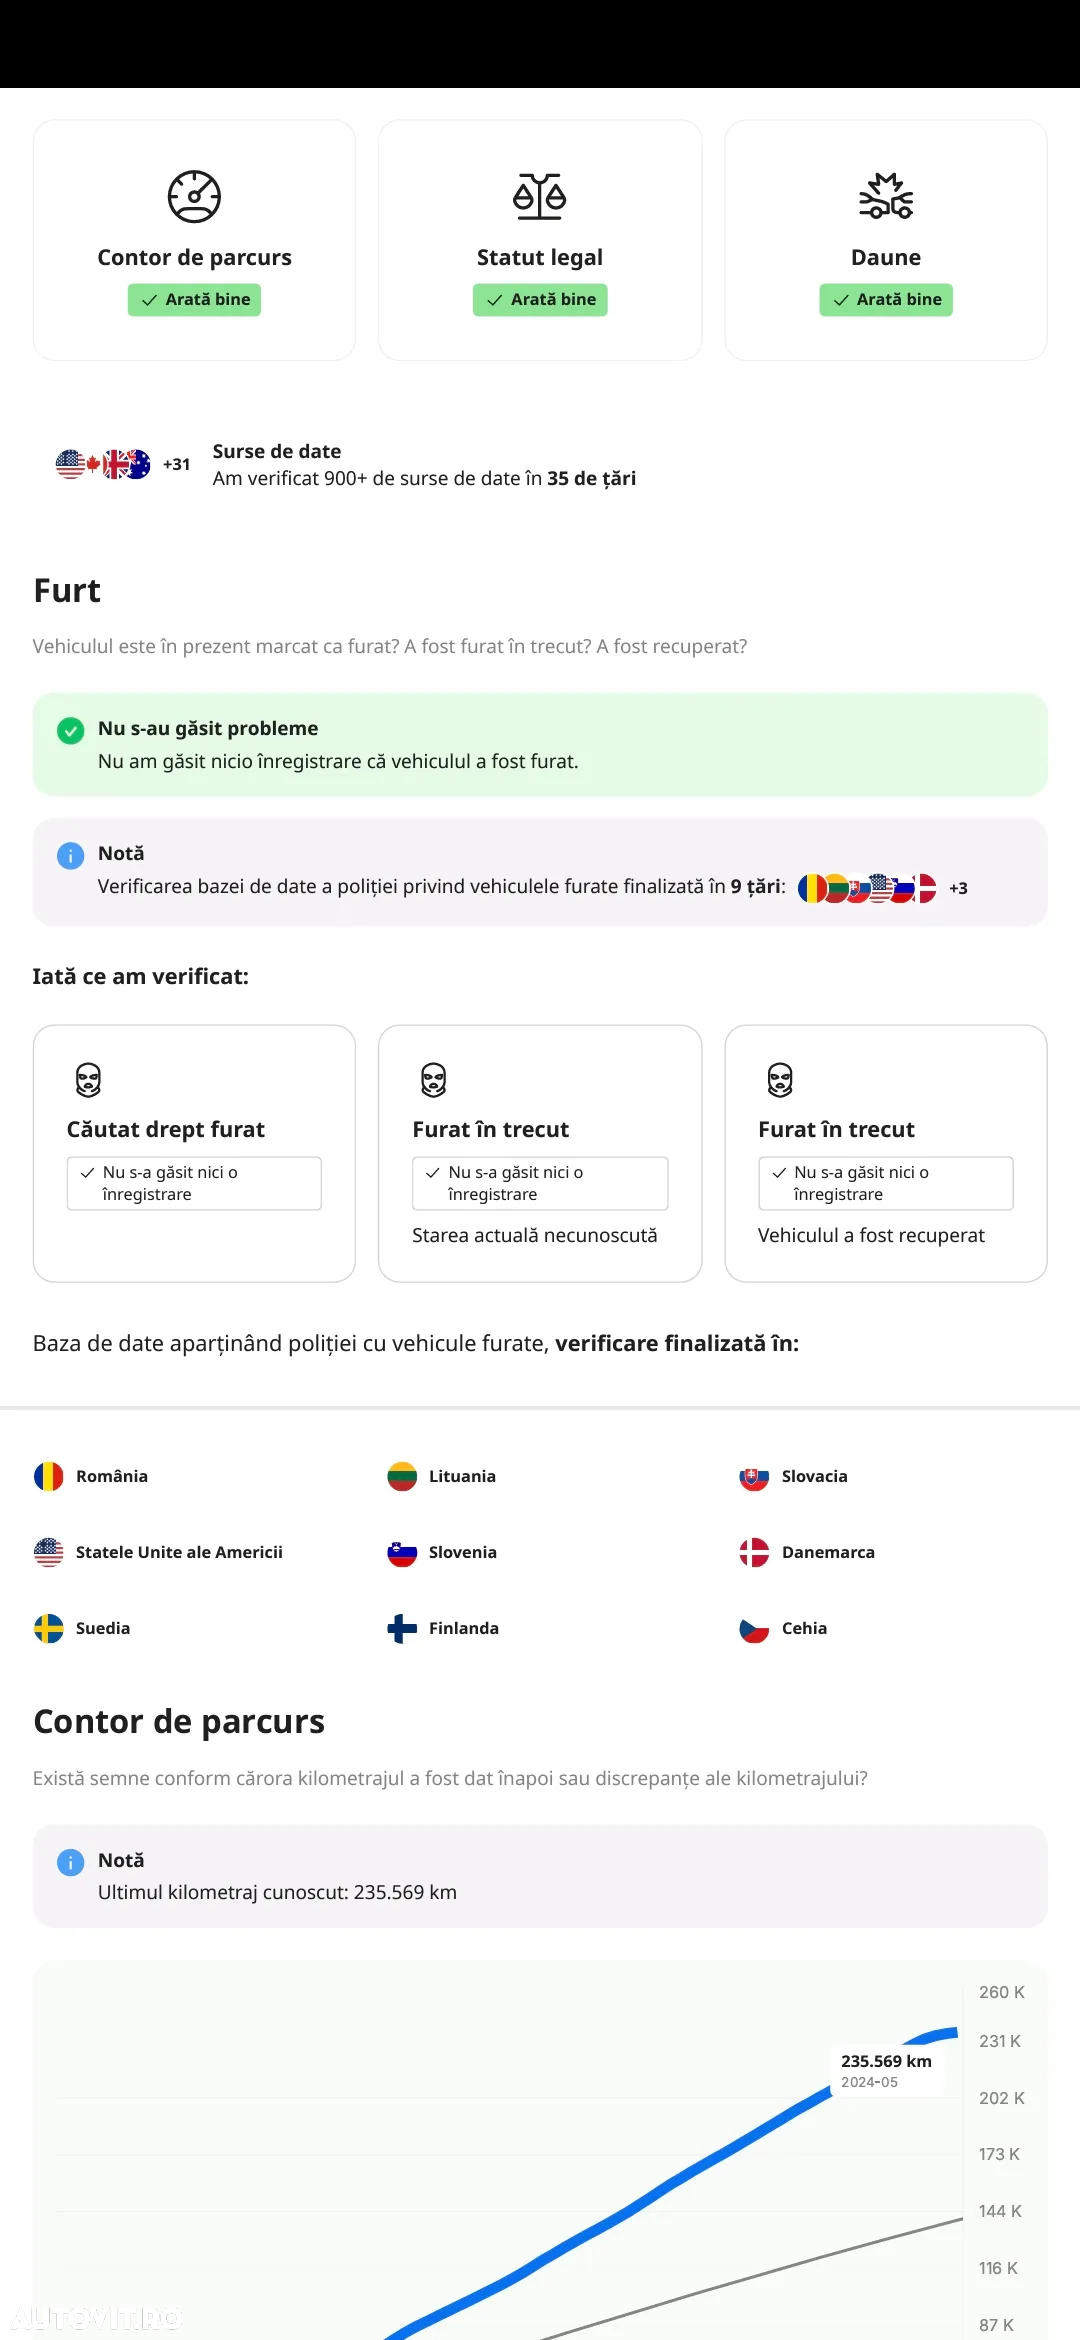This screenshot has height=2340, width=1080.
Task: Open the Statut legal summary card
Action: tap(540, 240)
